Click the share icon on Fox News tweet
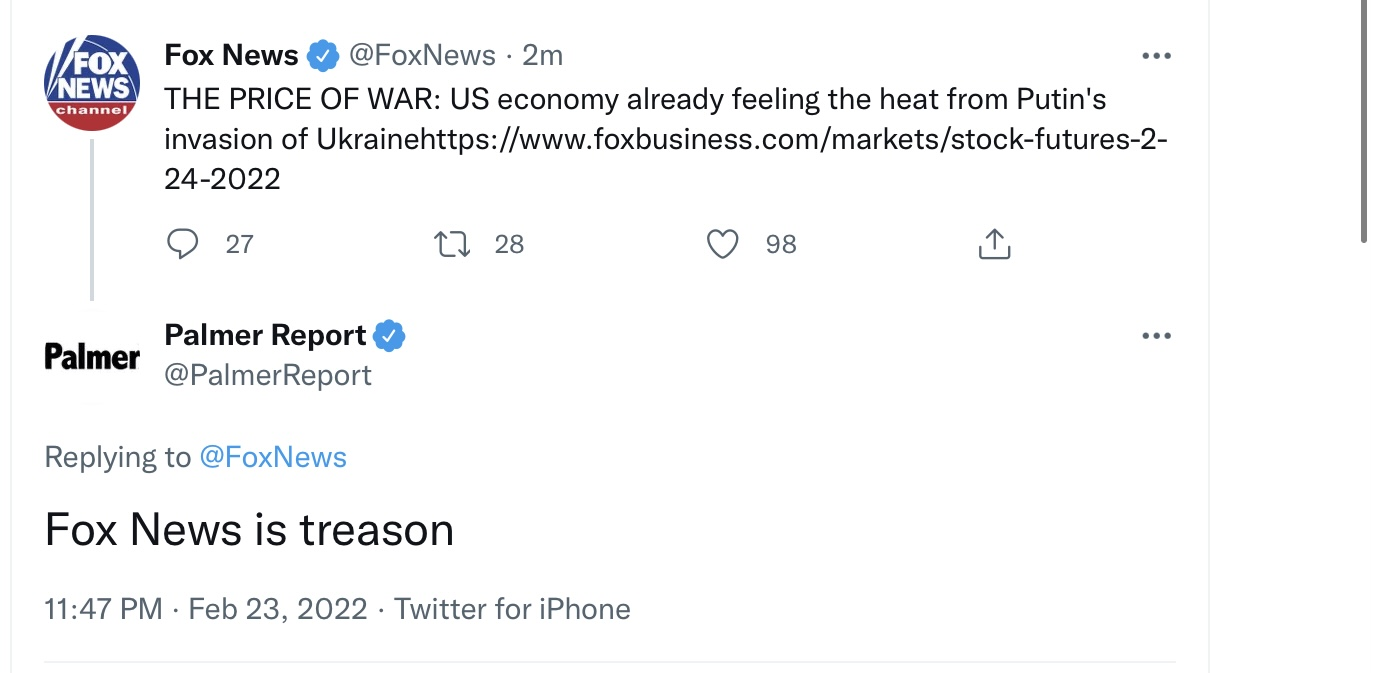1373x673 pixels. (x=993, y=244)
